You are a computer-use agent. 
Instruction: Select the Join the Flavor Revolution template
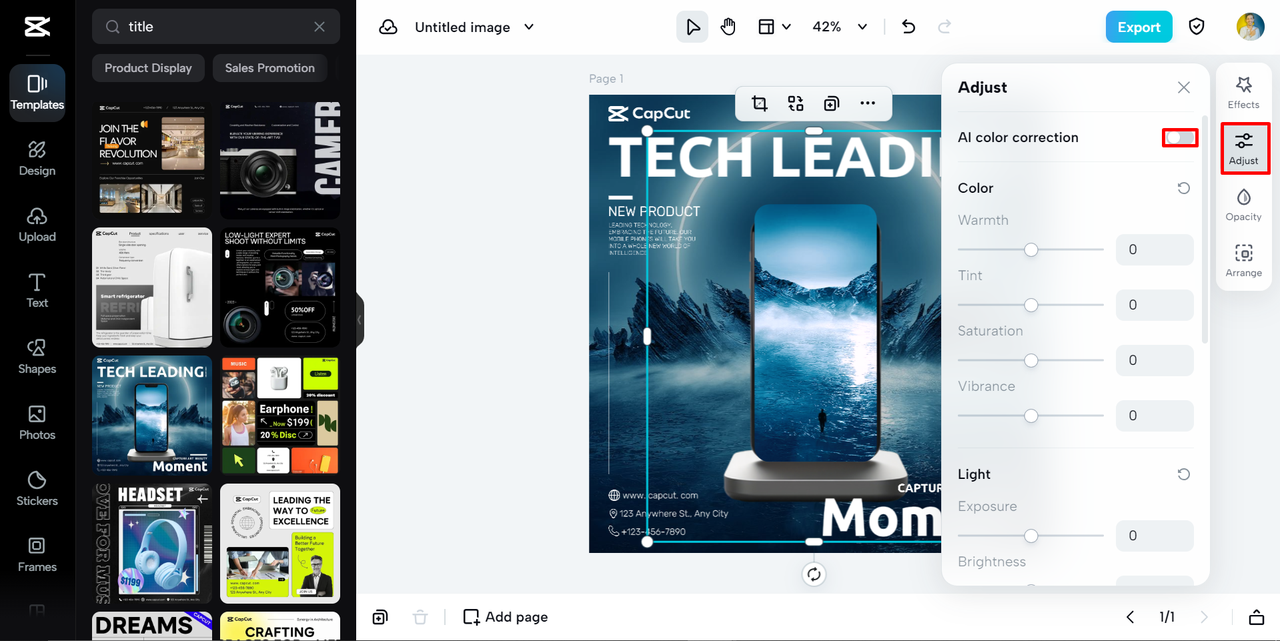coord(152,159)
